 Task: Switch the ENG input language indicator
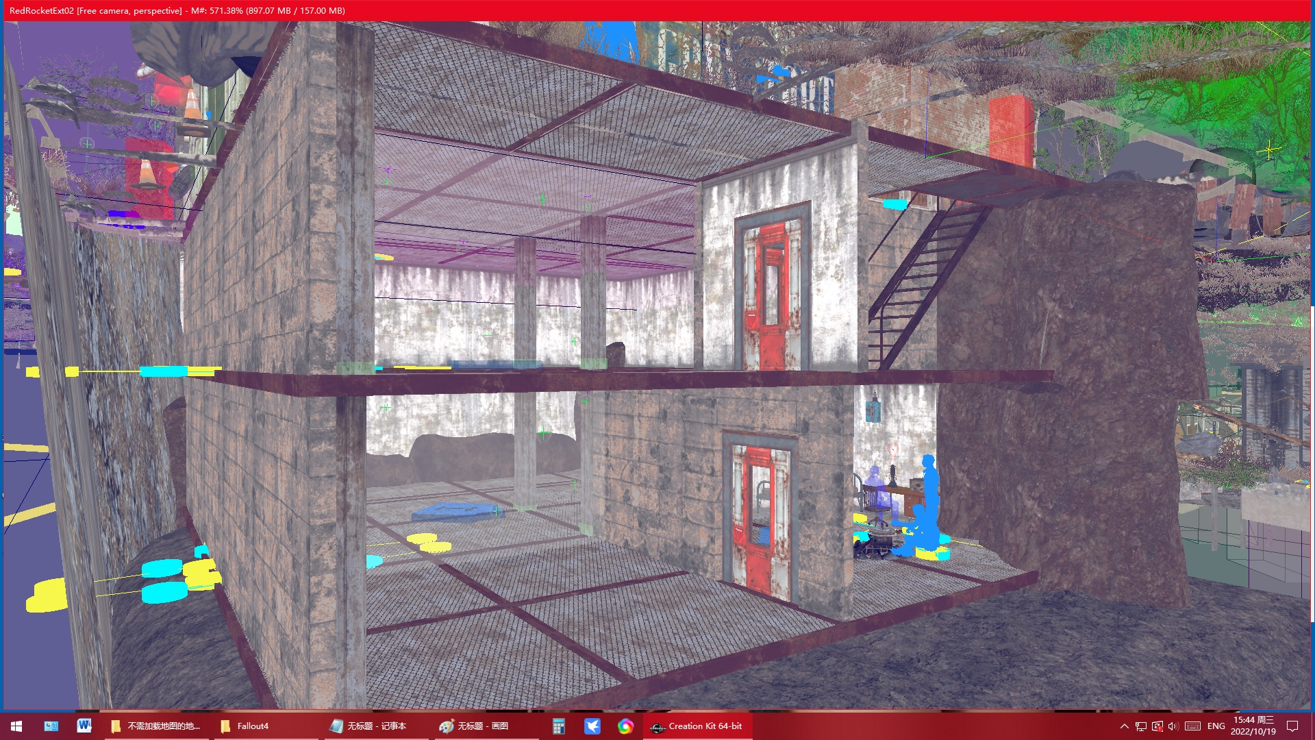(x=1216, y=727)
